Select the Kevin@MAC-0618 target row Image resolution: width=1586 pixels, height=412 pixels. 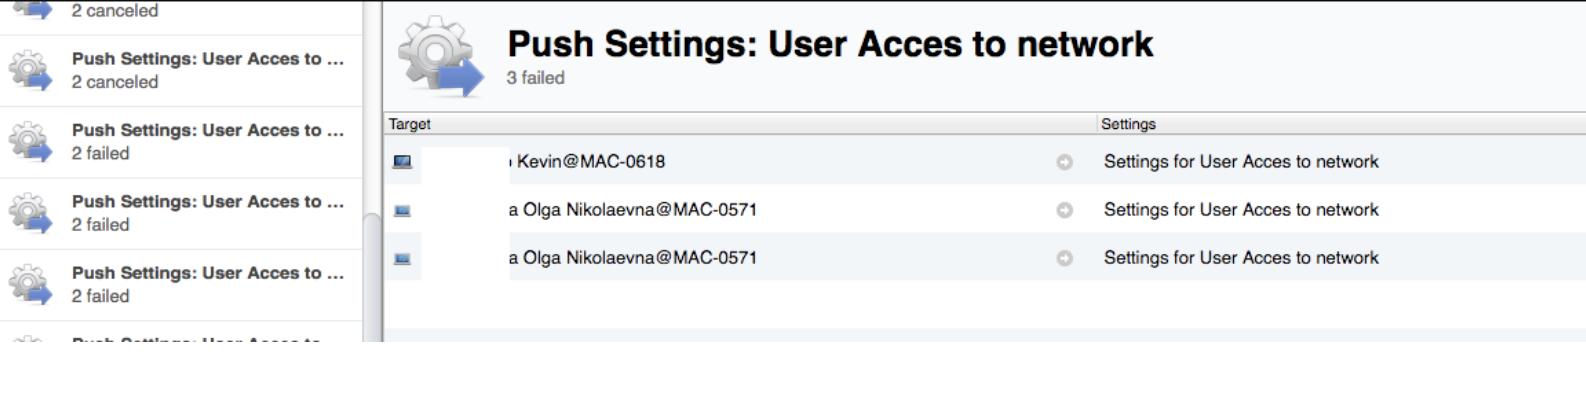coord(985,161)
